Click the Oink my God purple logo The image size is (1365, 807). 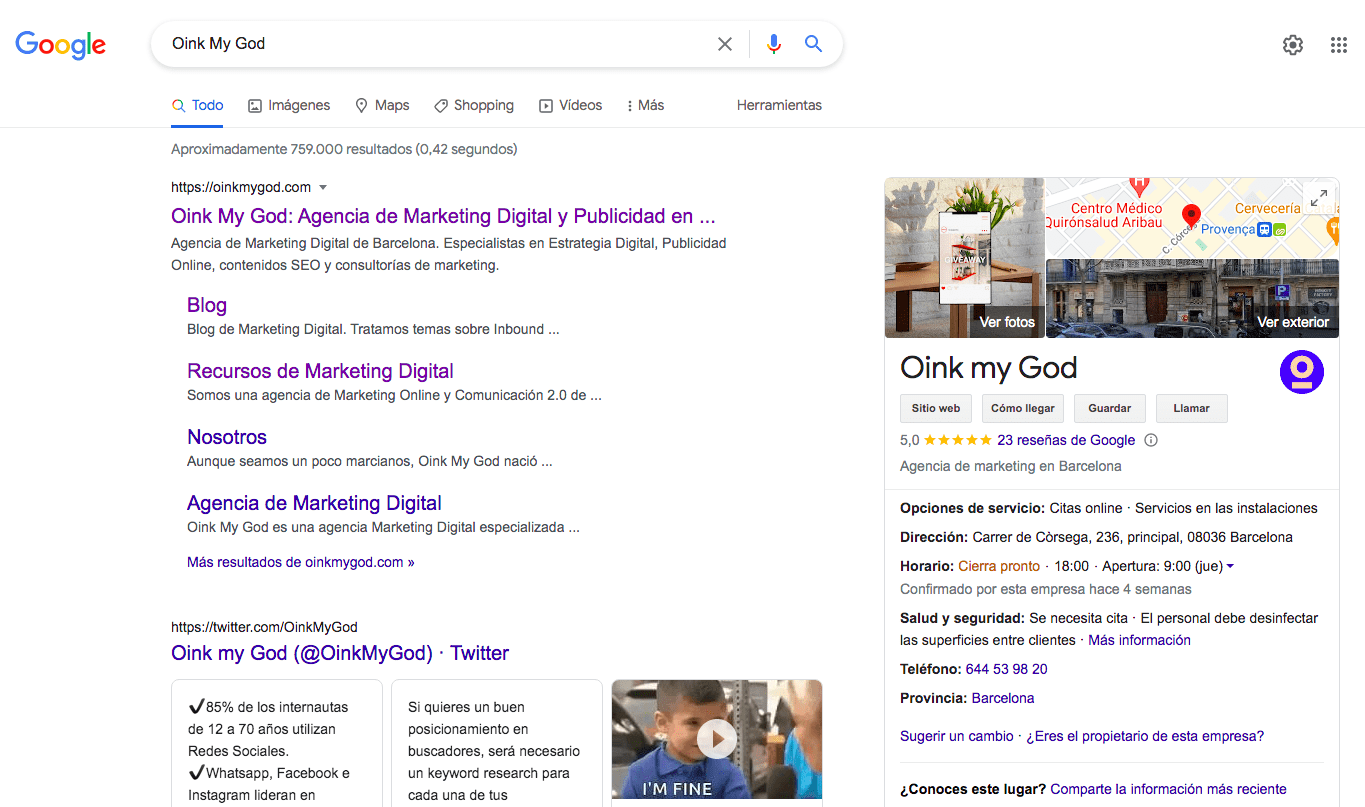[x=1301, y=372]
